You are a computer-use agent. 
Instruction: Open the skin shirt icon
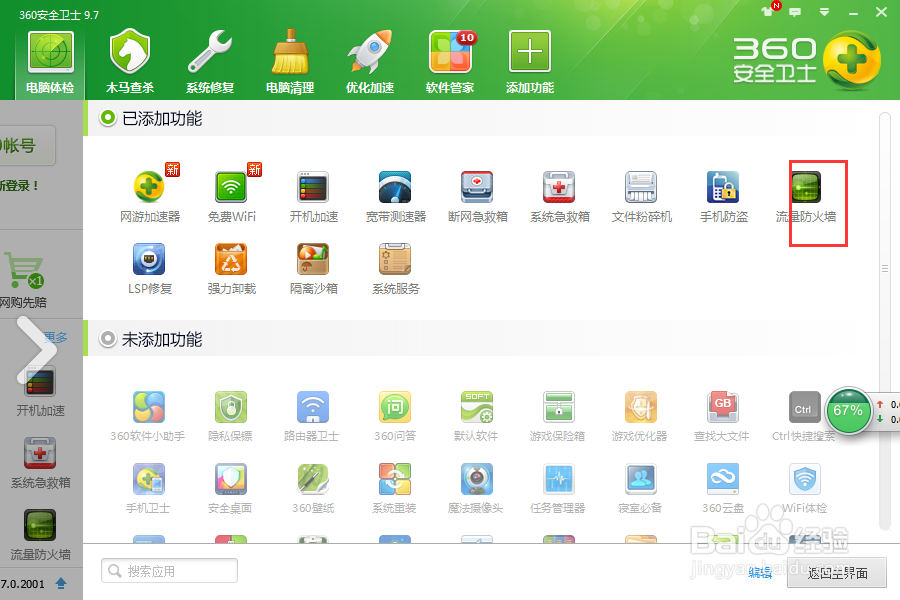(x=767, y=12)
